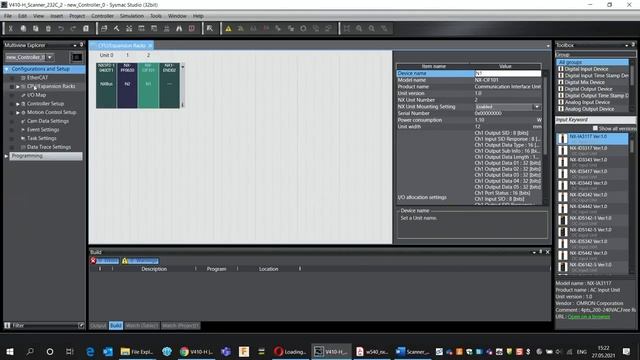Select Task Settings in the tree
The height and width of the screenshot is (360, 640).
point(42,138)
